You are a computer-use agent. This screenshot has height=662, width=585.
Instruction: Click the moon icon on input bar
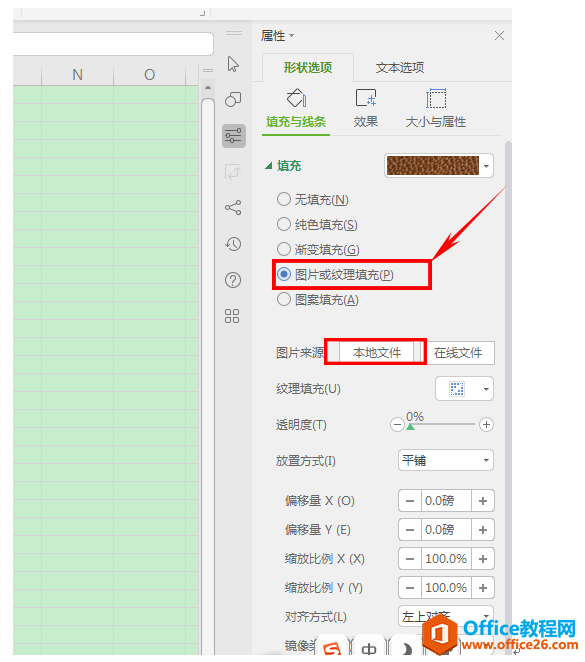406,649
